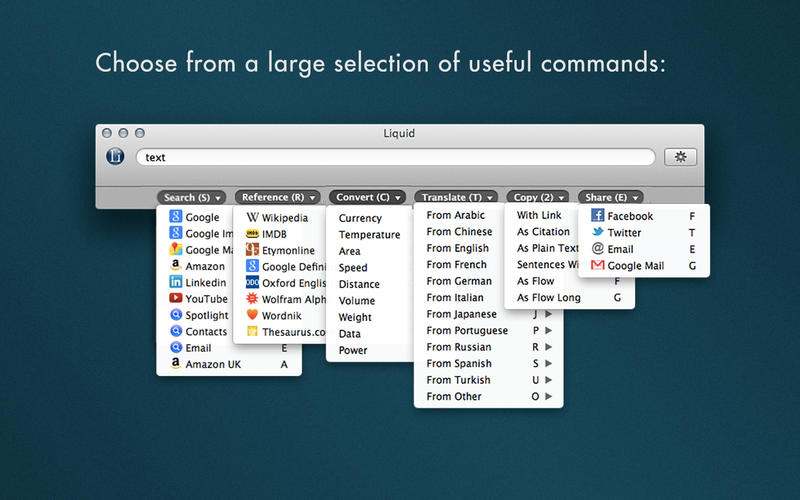Pick Temperature in the Convert menu

[369, 235]
